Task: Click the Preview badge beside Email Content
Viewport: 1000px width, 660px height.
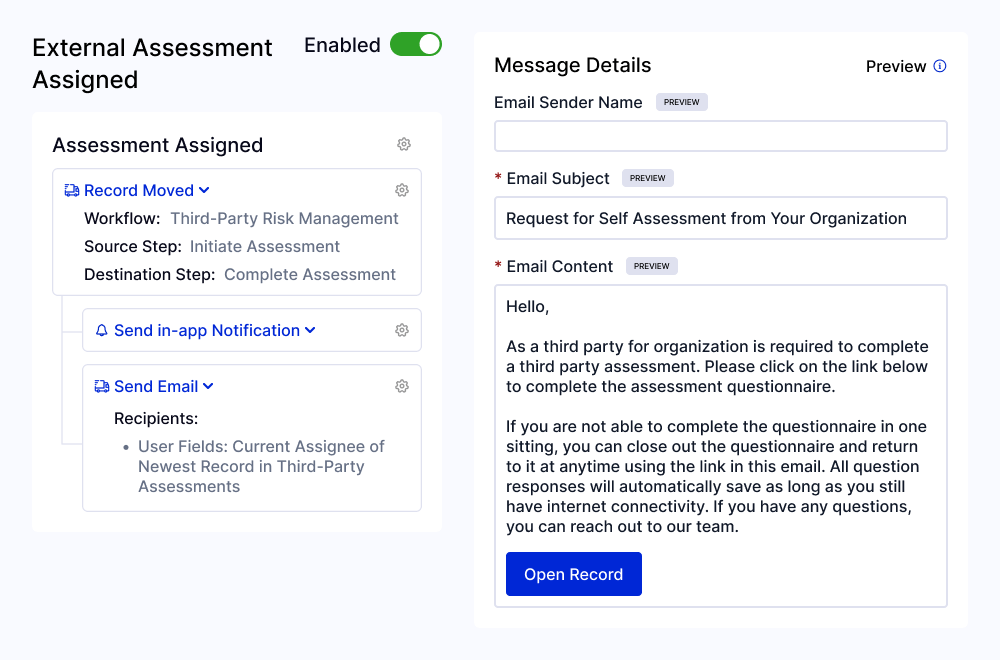Action: 651,266
